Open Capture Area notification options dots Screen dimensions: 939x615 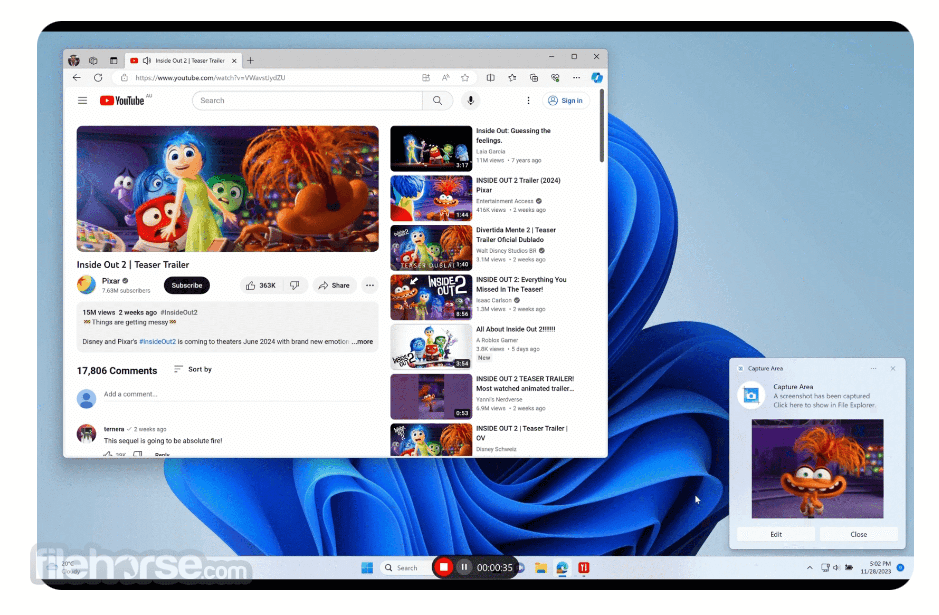(x=873, y=368)
